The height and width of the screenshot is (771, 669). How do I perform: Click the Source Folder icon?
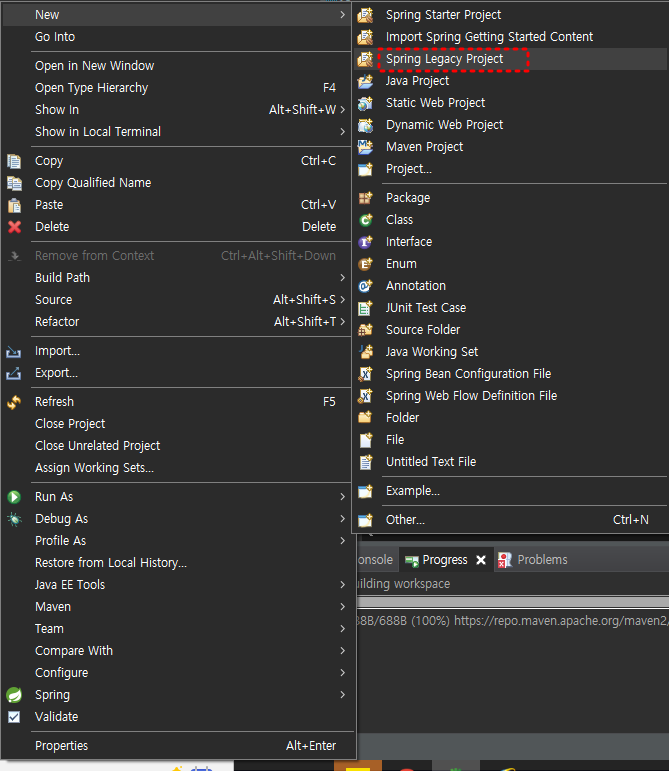[365, 330]
